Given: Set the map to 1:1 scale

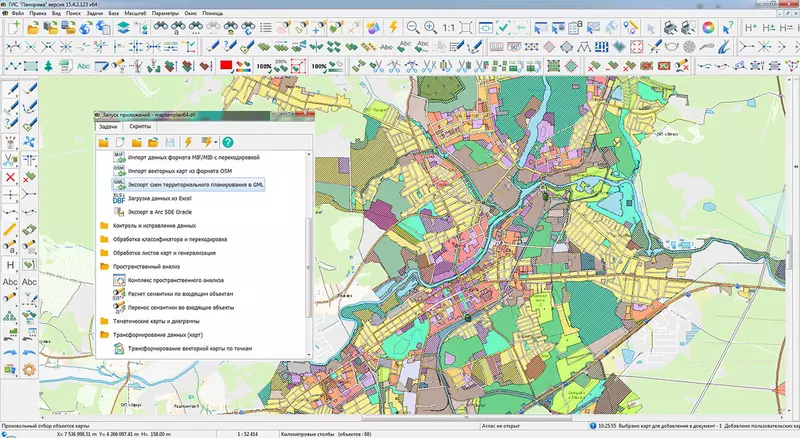Looking at the screenshot, I should (447, 28).
